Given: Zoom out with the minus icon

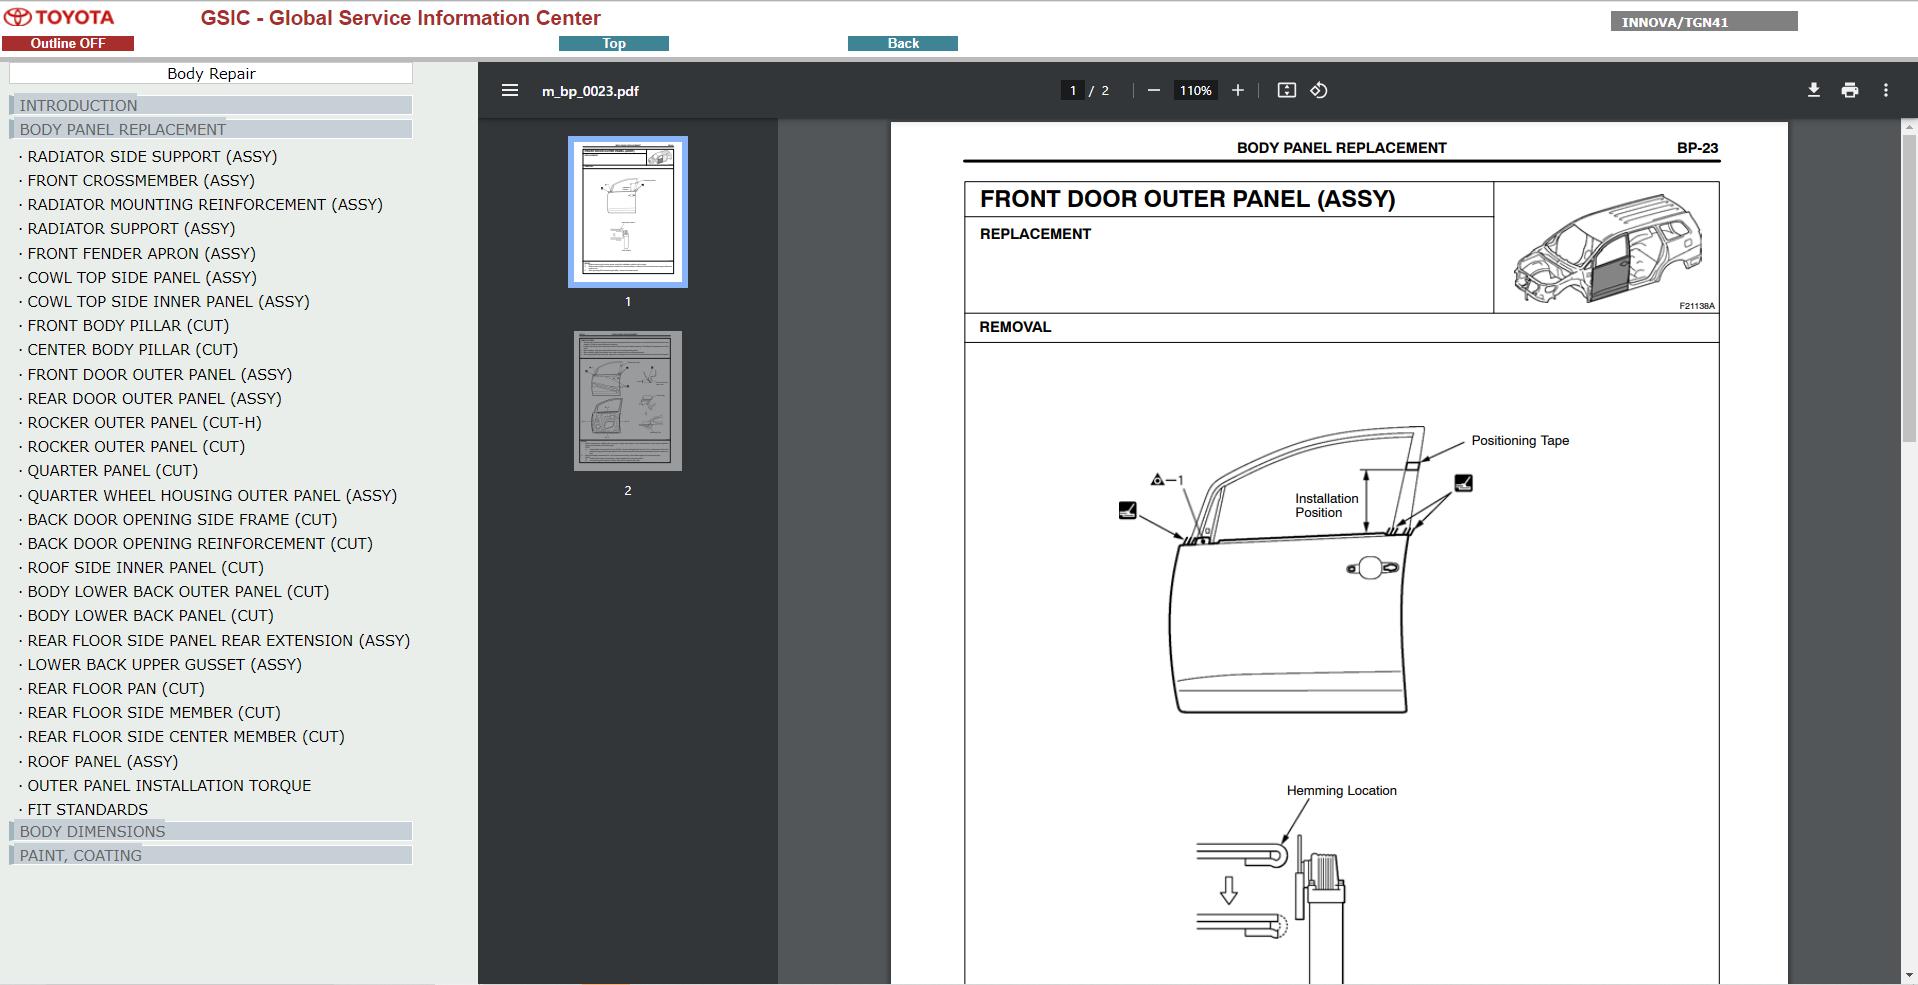Looking at the screenshot, I should 1153,90.
